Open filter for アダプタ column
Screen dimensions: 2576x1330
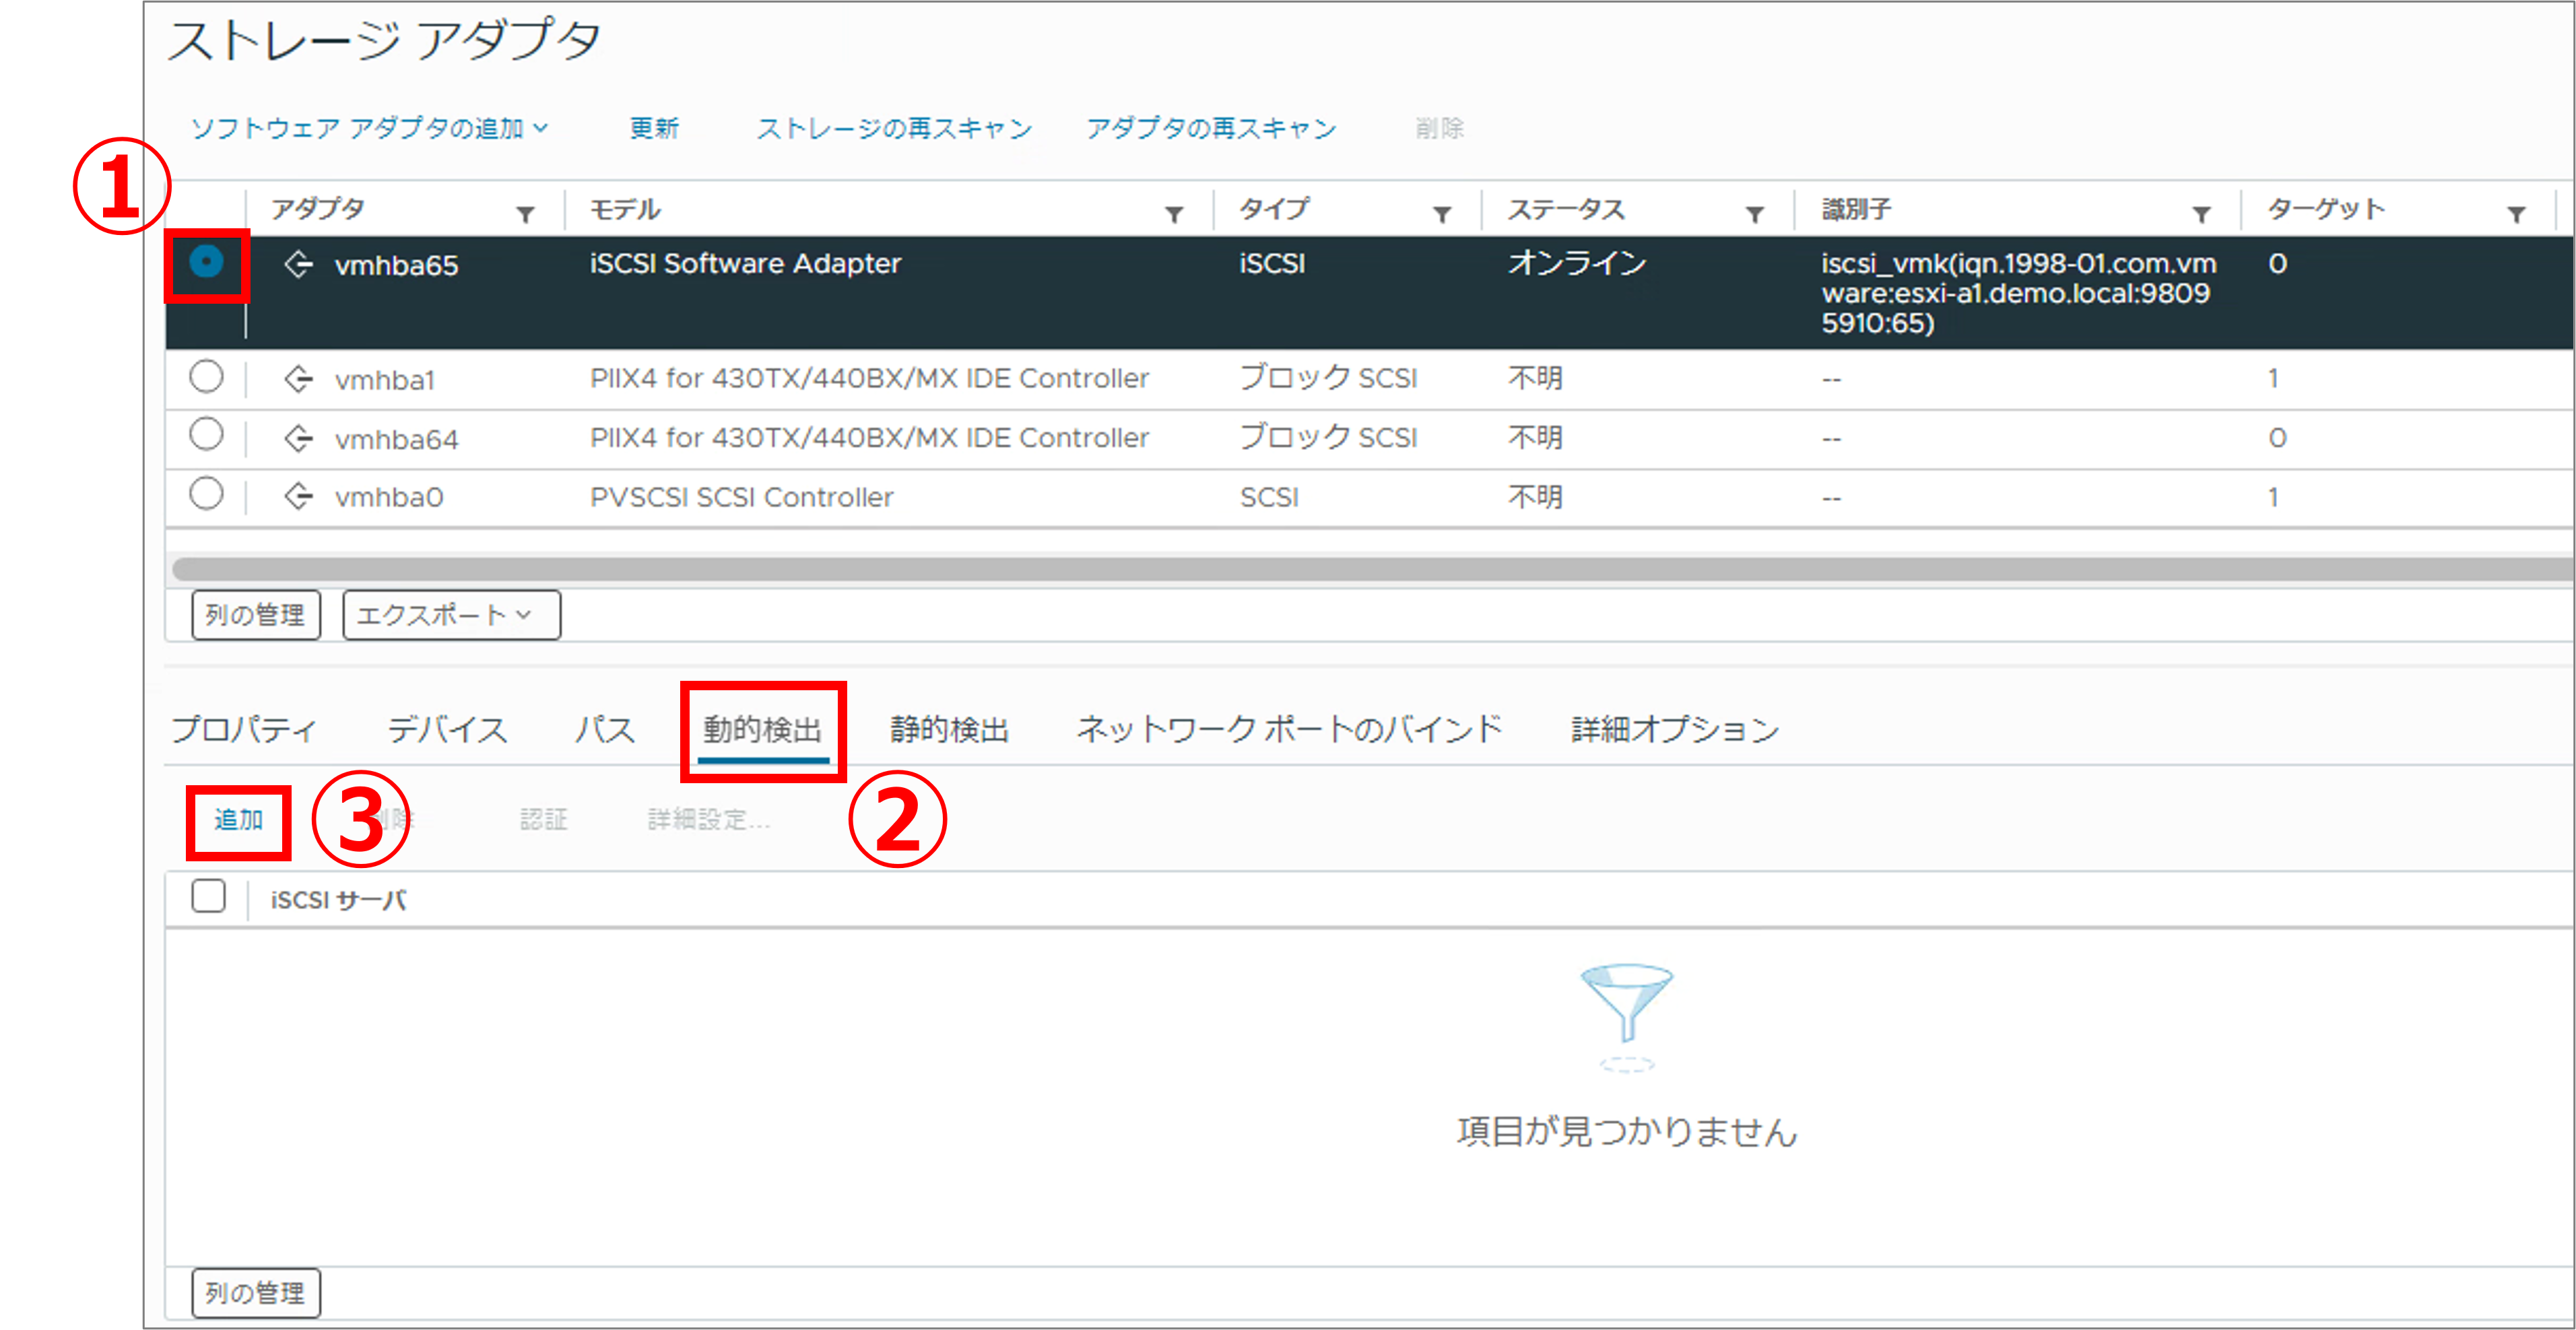(525, 213)
